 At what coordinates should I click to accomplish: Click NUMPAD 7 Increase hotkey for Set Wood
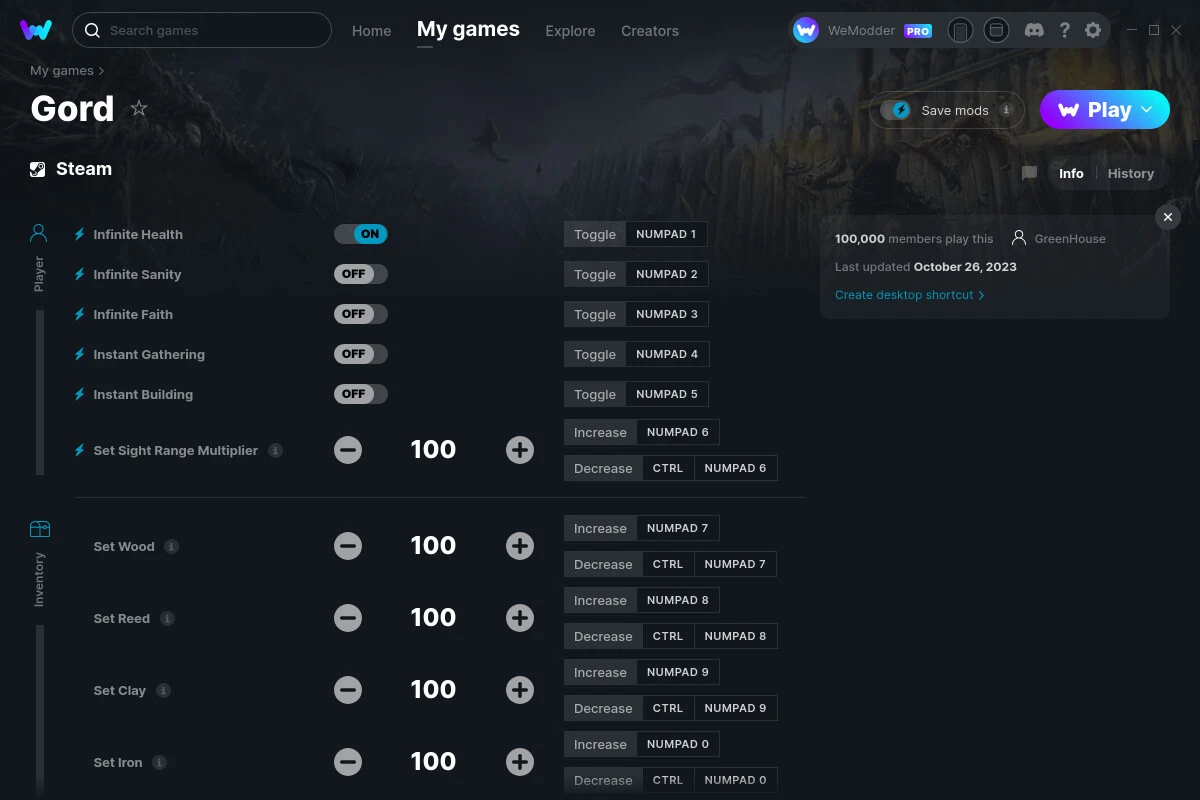pyautogui.click(x=678, y=528)
